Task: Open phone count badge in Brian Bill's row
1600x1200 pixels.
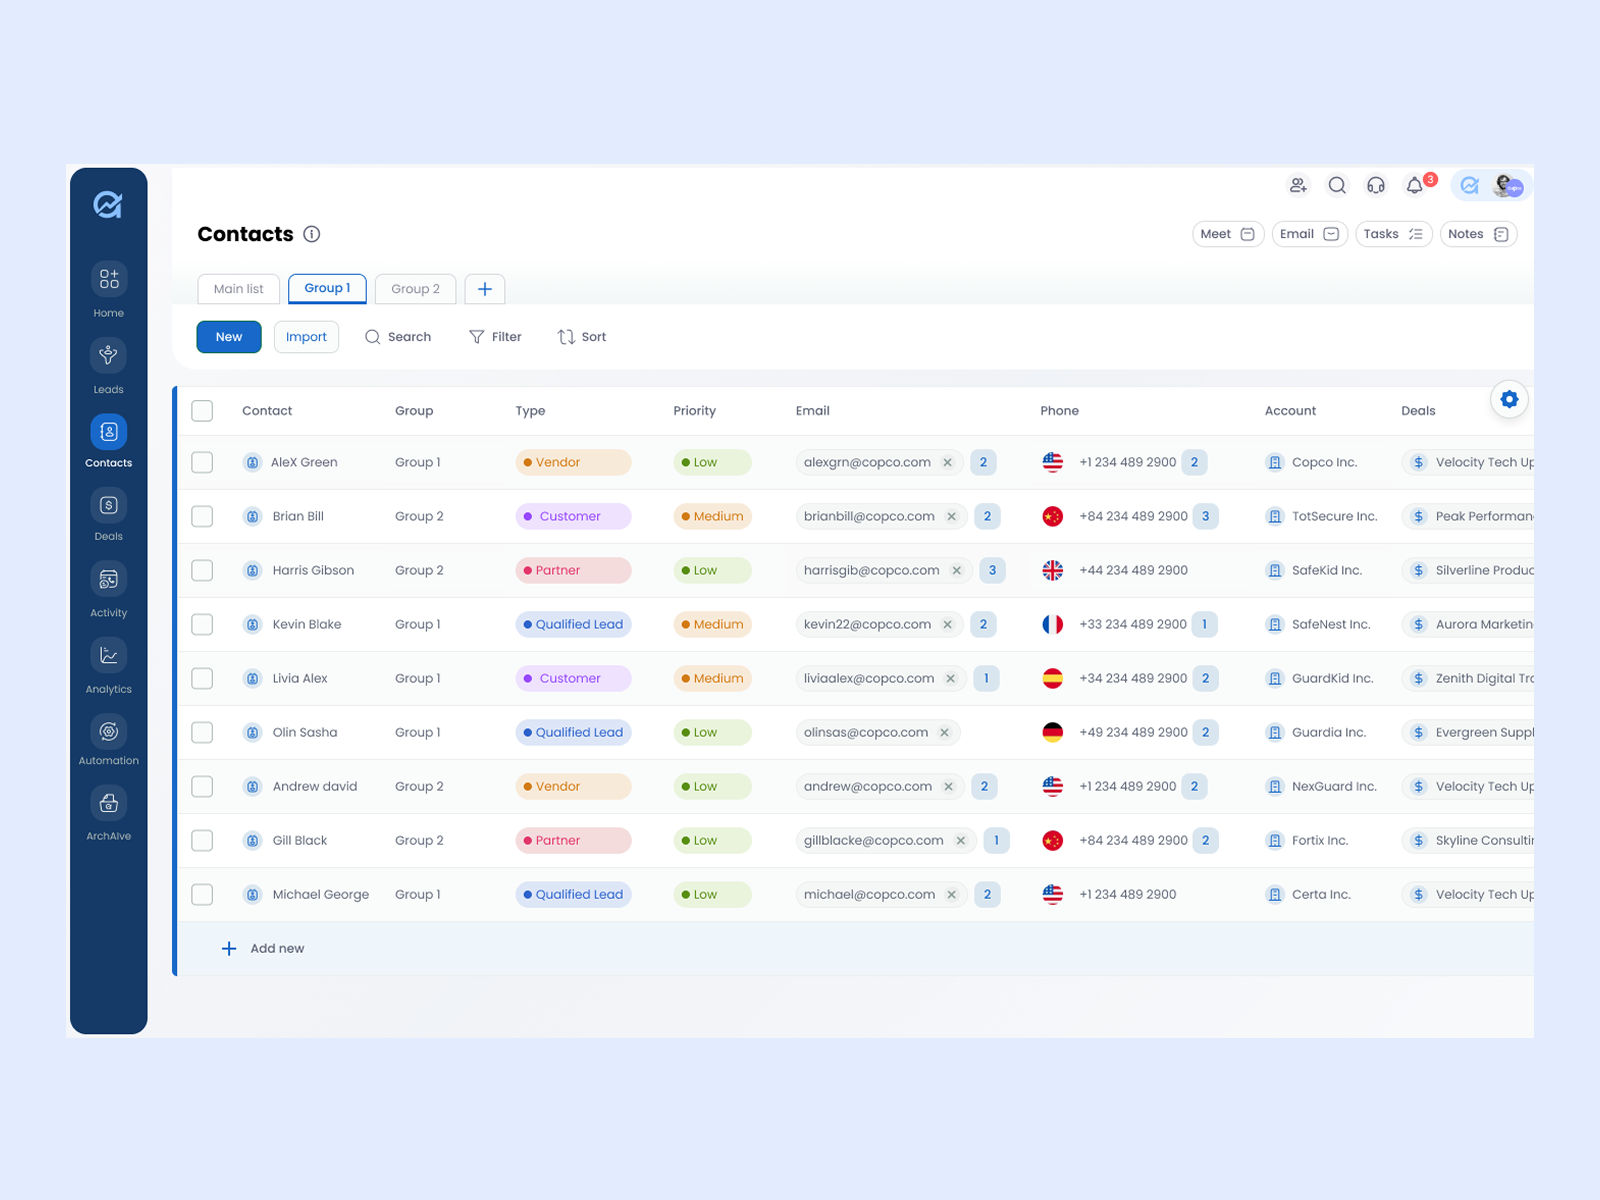Action: pyautogui.click(x=1206, y=516)
